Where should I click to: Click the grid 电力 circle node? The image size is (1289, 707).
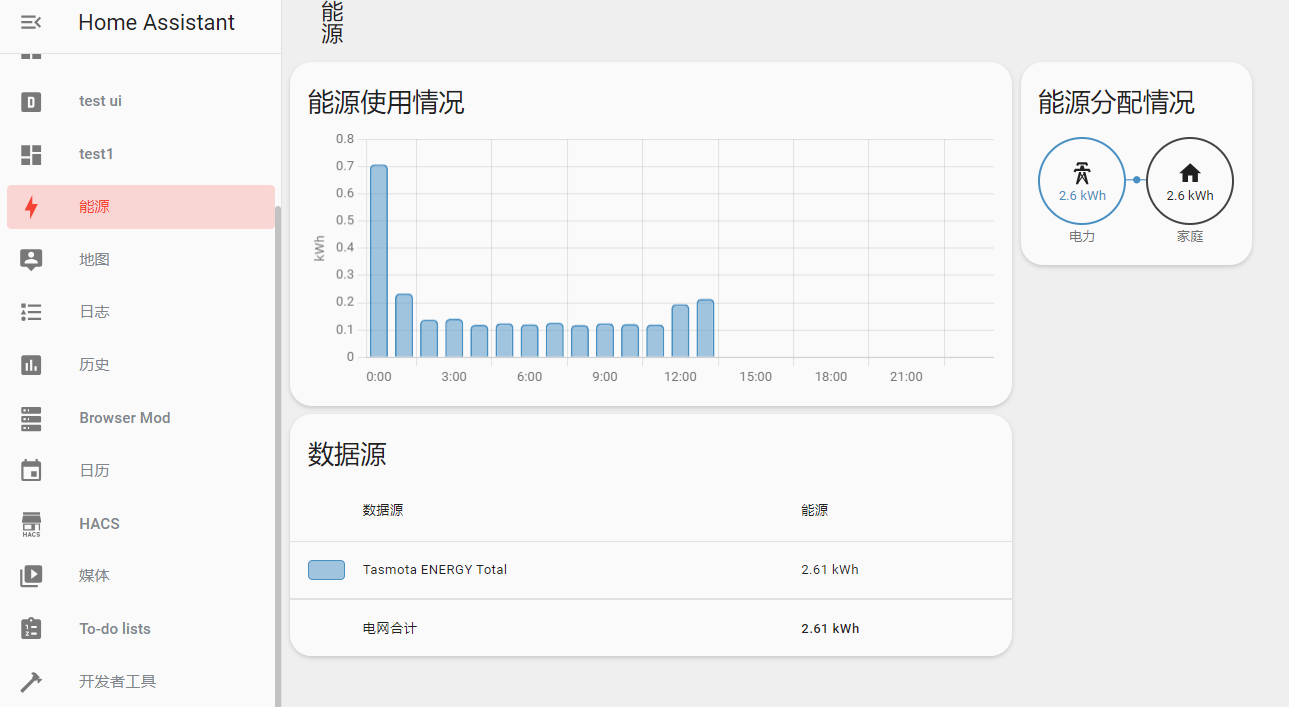(1082, 181)
